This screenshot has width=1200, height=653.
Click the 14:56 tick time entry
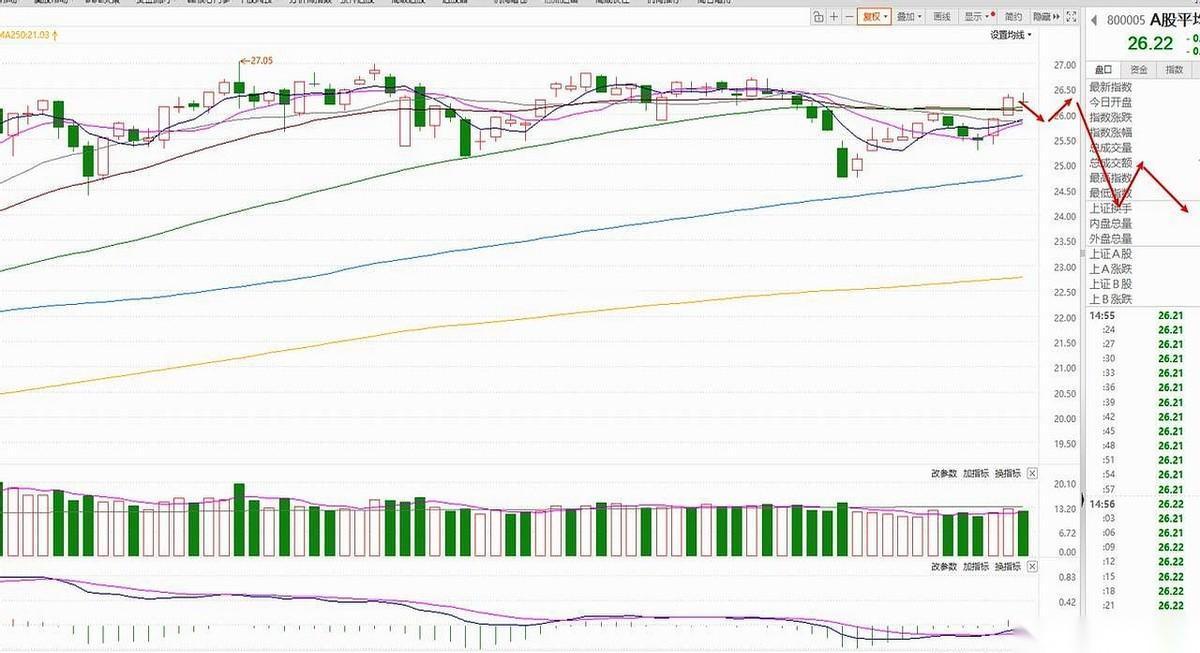1102,504
